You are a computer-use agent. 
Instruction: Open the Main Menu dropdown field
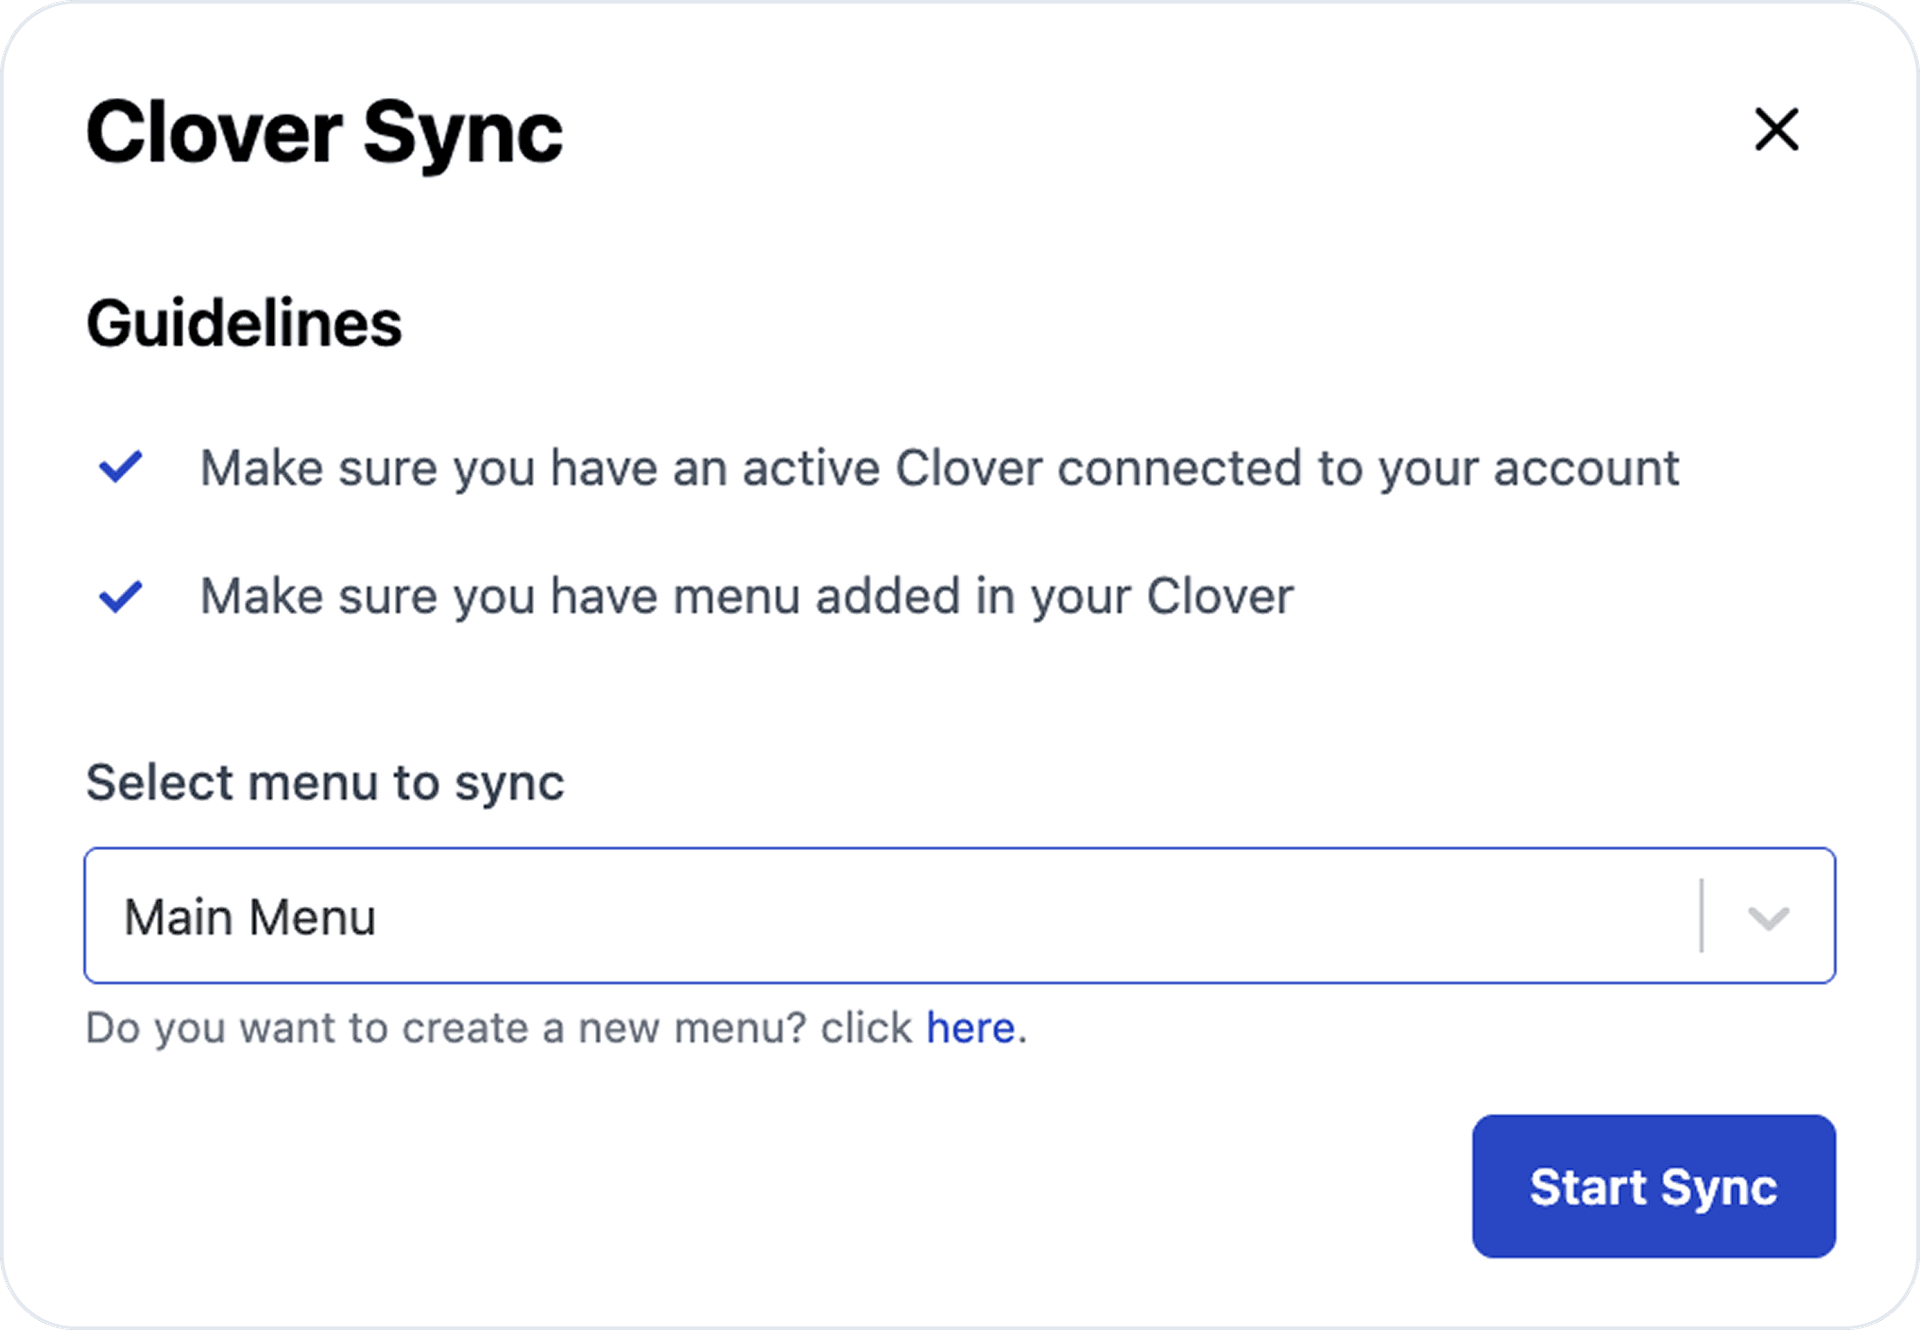click(960, 916)
